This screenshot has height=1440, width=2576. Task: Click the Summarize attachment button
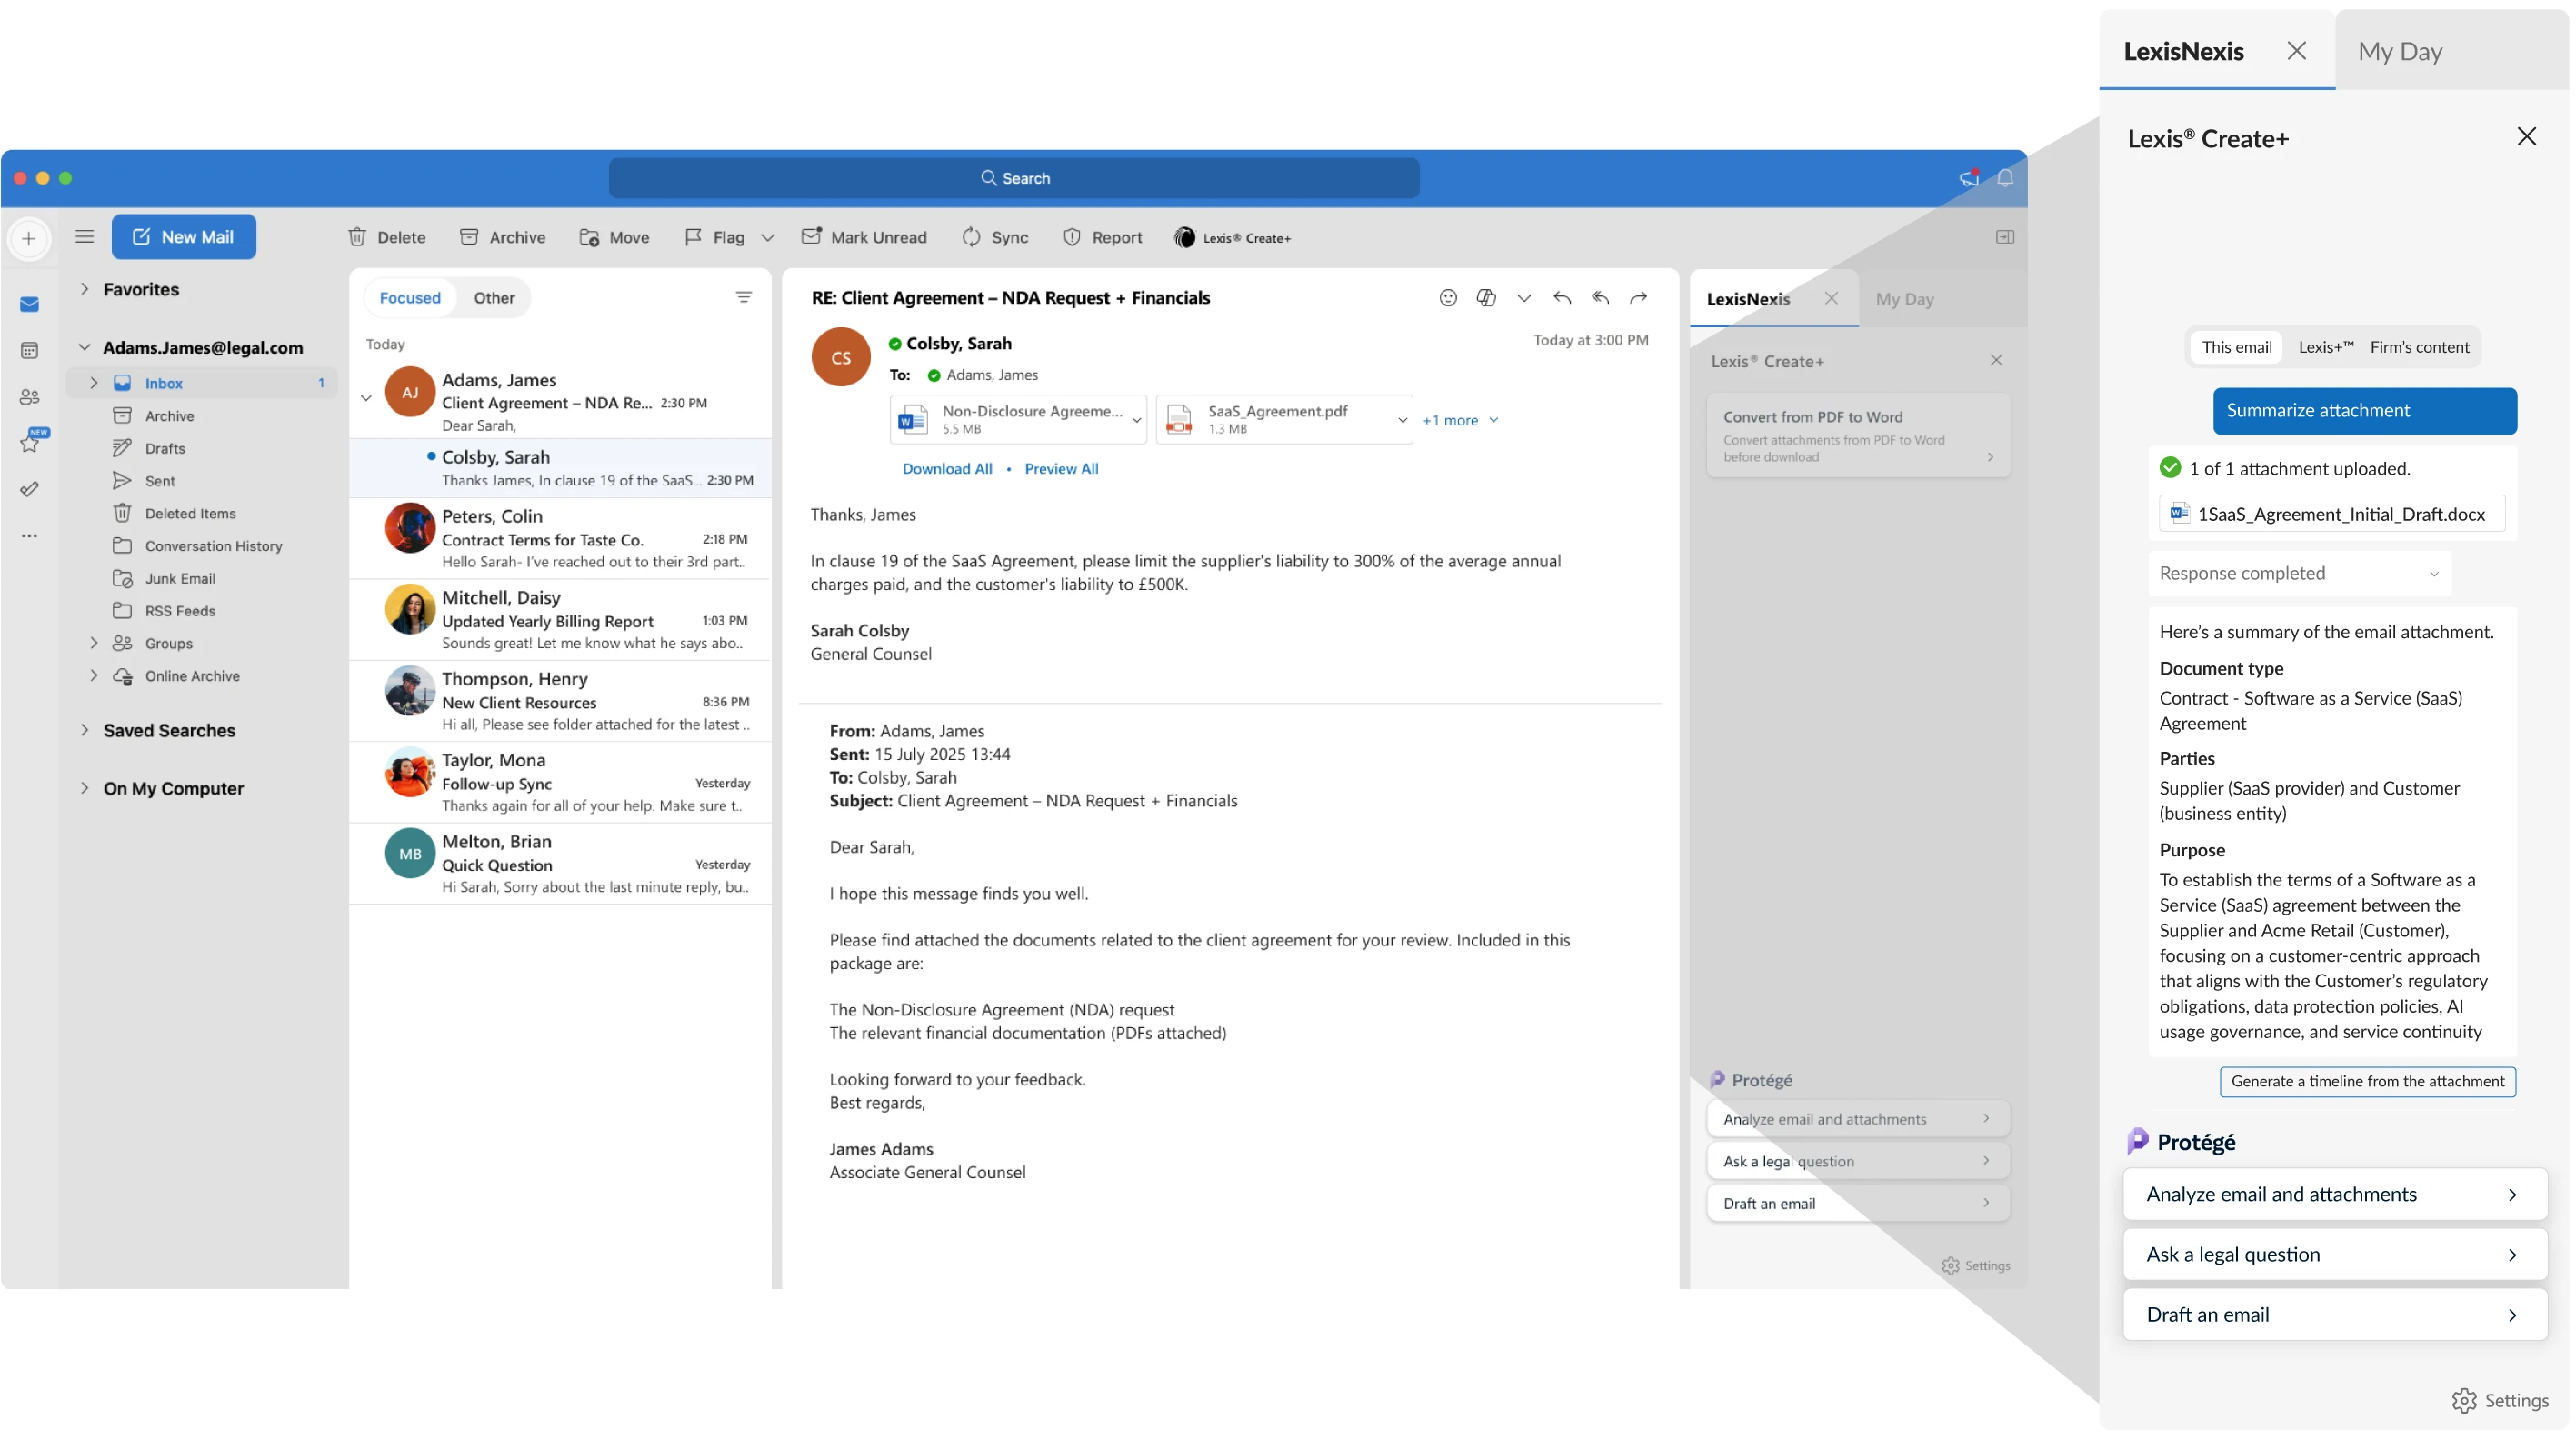pyautogui.click(x=2364, y=410)
